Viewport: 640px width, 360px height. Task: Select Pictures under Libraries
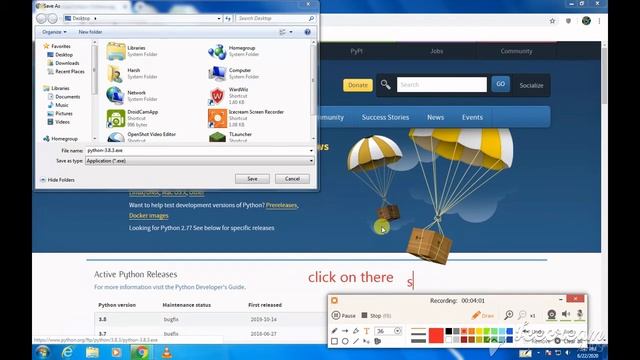tap(60, 113)
